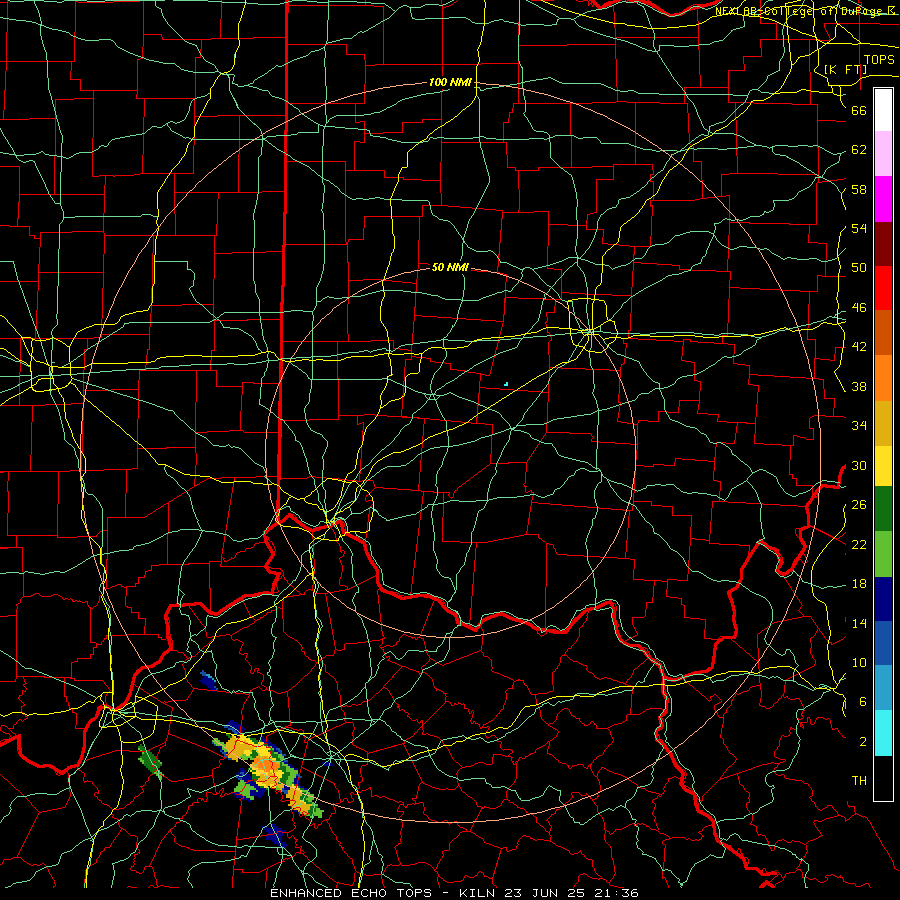
Task: Click the "42" legend value
Action: pyautogui.click(x=859, y=347)
